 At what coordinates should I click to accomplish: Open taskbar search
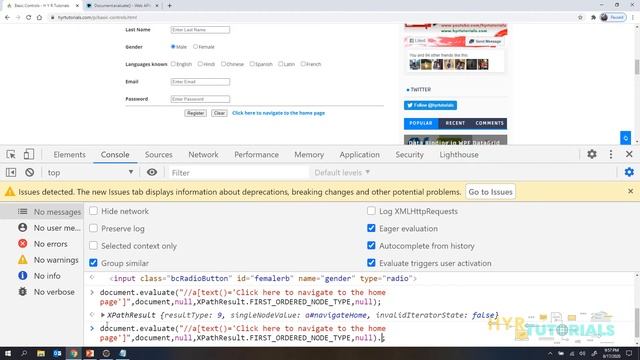point(24,353)
